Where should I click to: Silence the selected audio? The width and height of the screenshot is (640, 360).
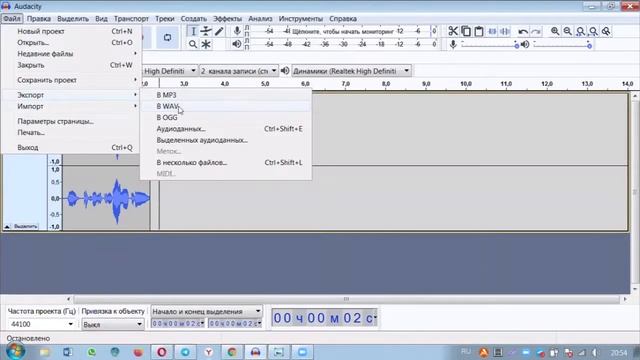[505, 31]
